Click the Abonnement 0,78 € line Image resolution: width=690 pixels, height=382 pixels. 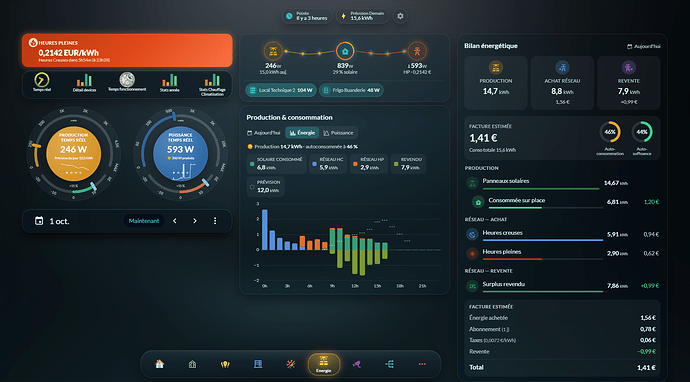(562, 329)
